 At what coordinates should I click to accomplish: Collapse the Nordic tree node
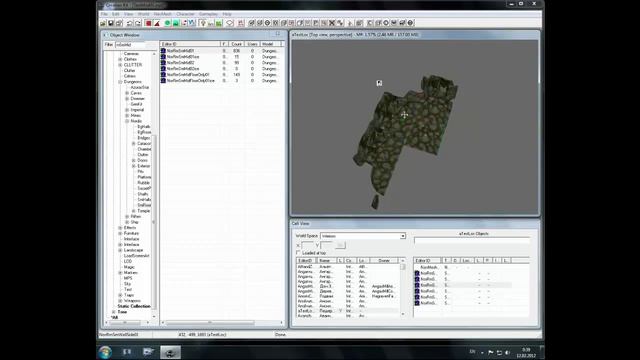click(127, 121)
